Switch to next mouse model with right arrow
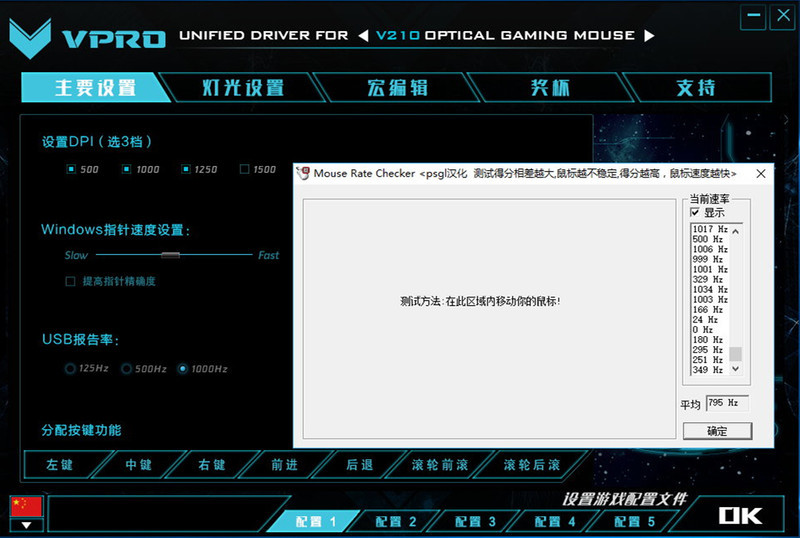The width and height of the screenshot is (800, 538). pyautogui.click(x=649, y=36)
